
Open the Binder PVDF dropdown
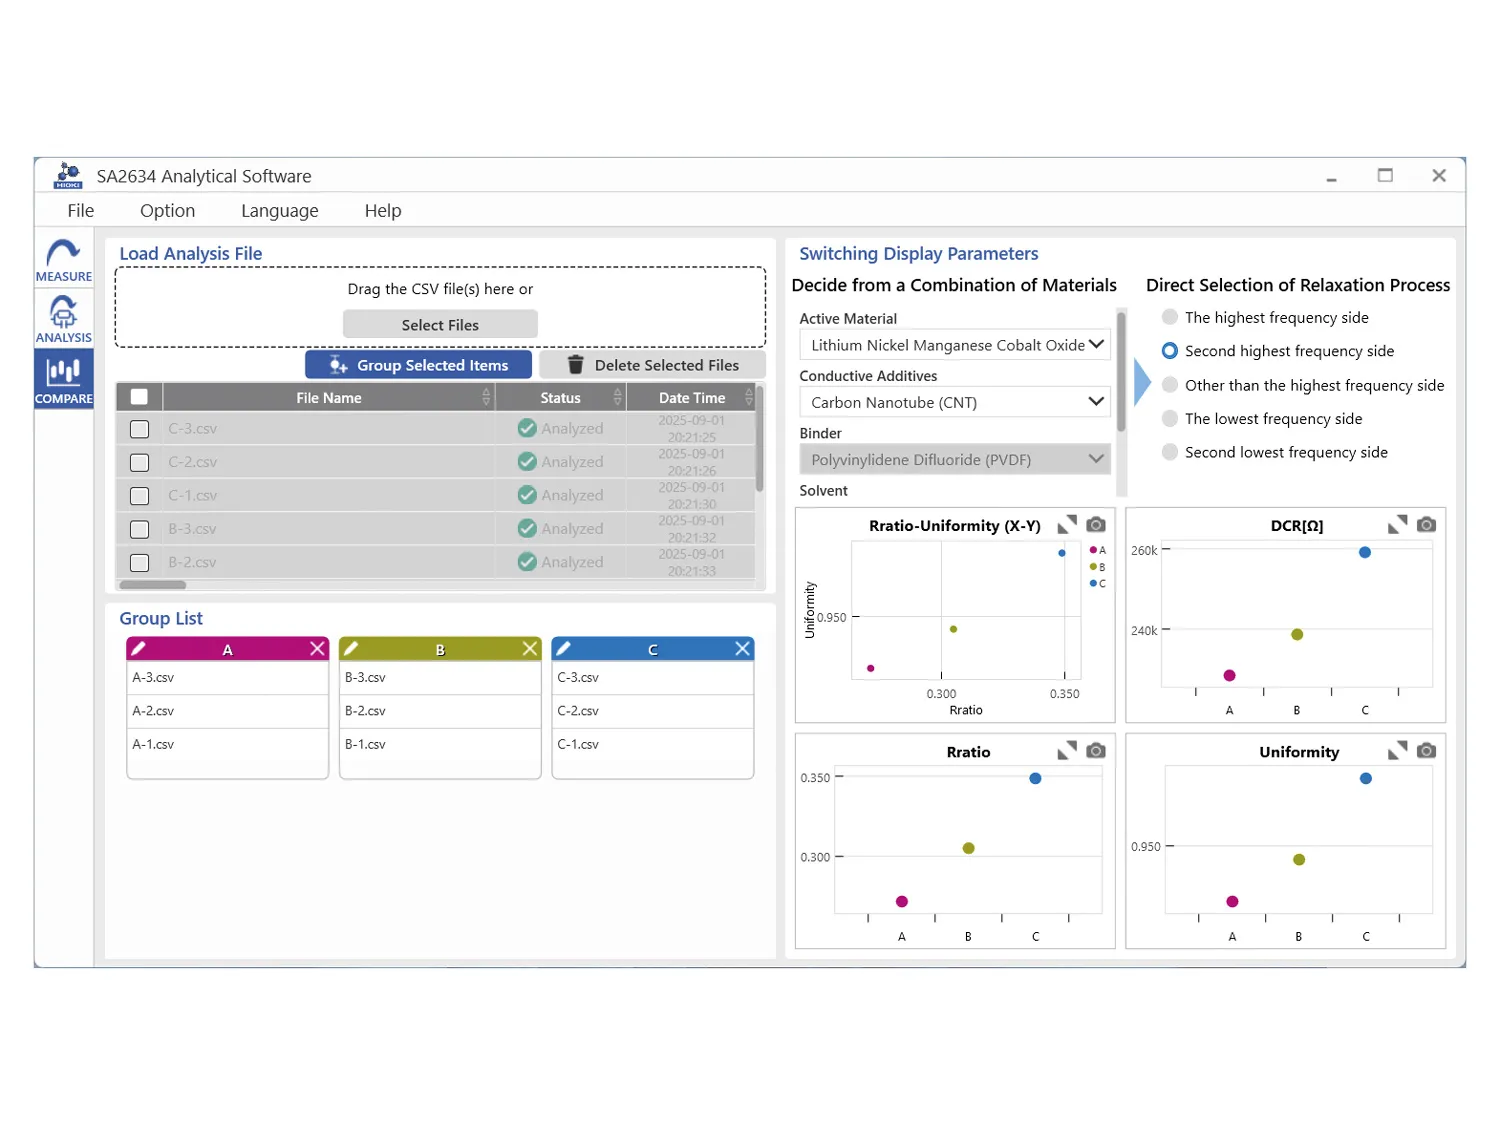(955, 460)
